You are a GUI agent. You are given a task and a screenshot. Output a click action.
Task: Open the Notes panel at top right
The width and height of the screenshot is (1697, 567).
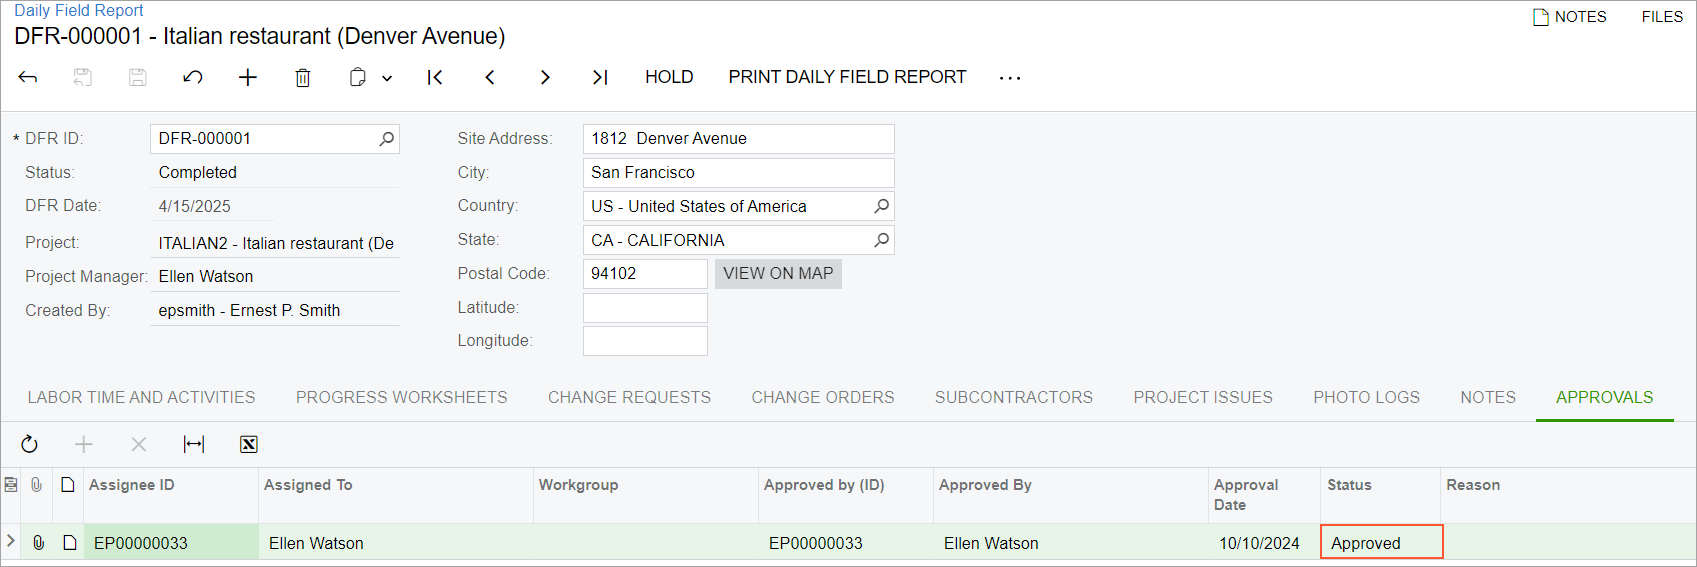coord(1570,17)
